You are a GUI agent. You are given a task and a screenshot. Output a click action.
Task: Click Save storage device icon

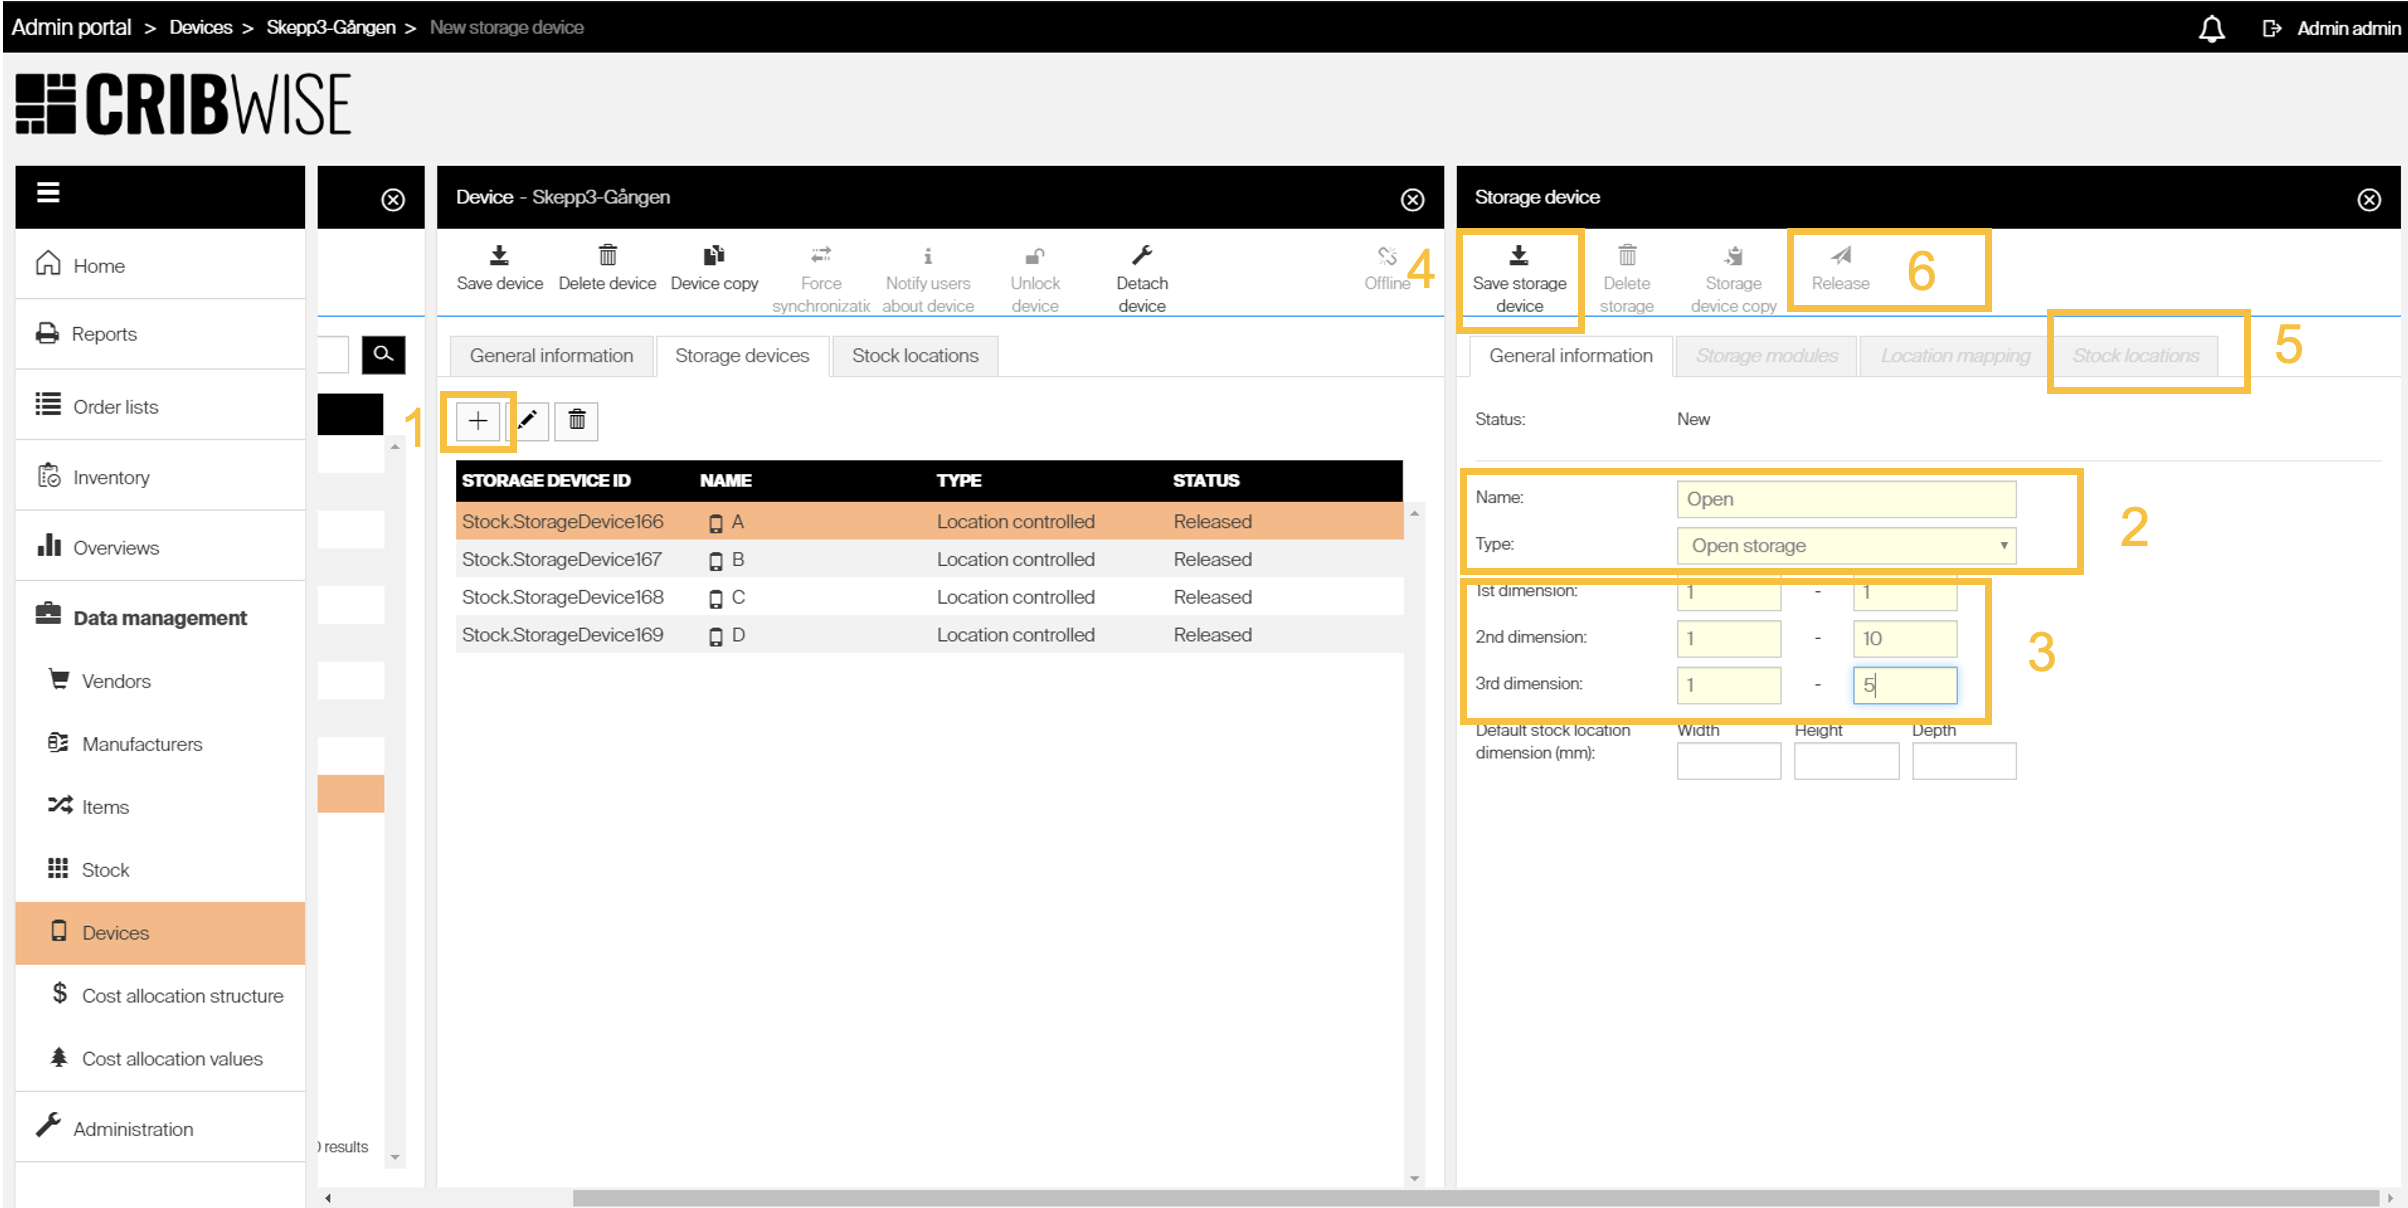click(1518, 256)
